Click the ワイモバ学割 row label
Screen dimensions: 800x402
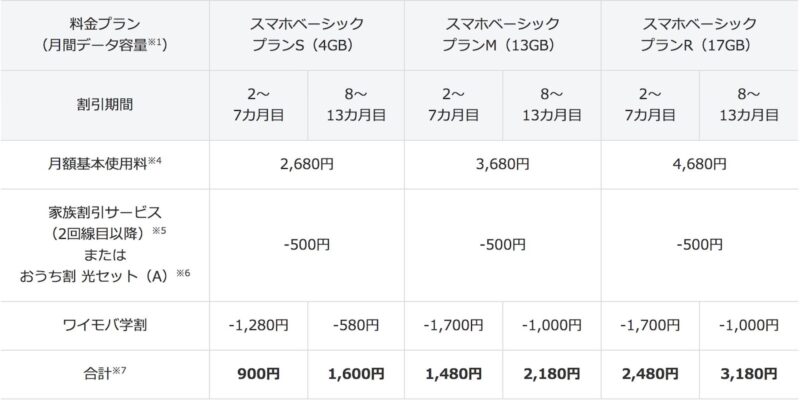(104, 325)
